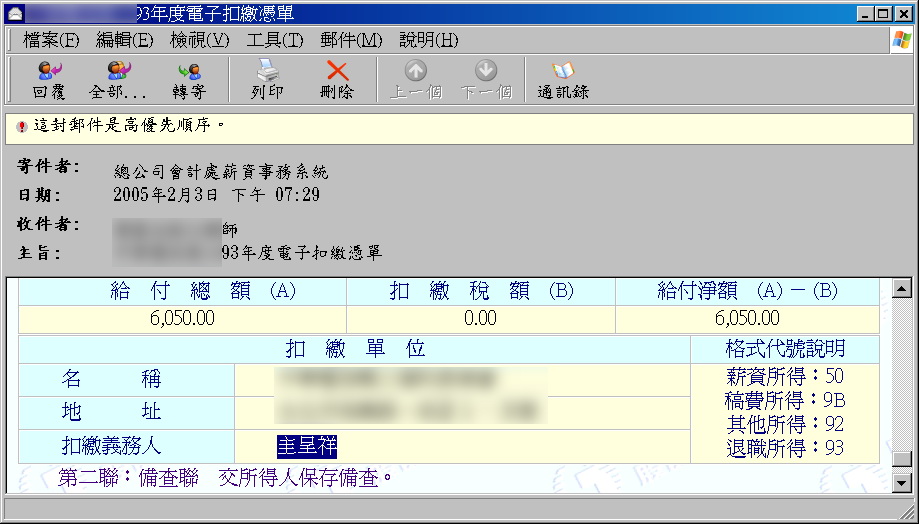Forward the message with 轉寄 icon
This screenshot has height=524, width=919.
pyautogui.click(x=189, y=80)
